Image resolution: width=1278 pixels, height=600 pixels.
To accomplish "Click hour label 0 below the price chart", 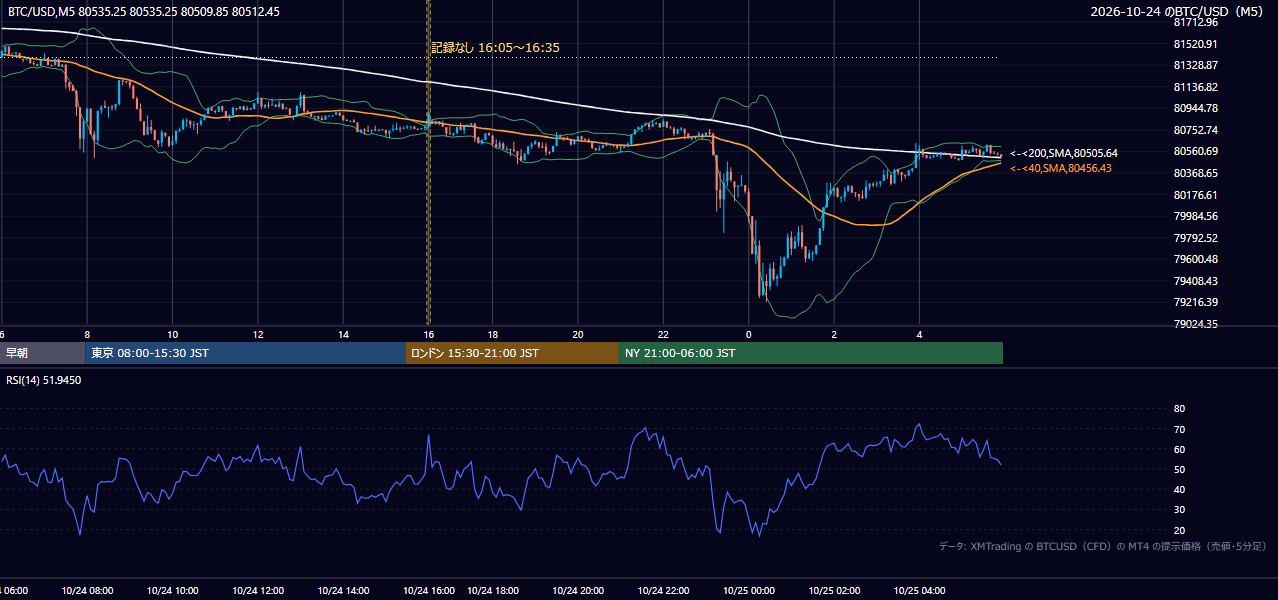I will [x=748, y=334].
